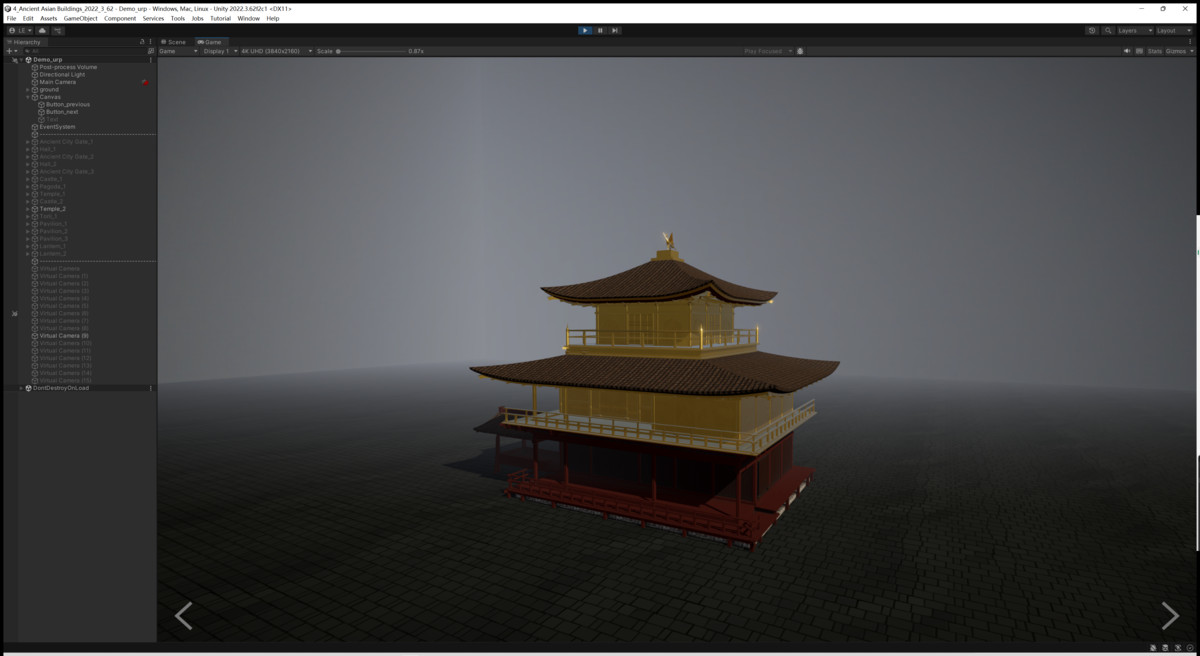This screenshot has width=1200, height=656.
Task: Click the Hierarchy panel's create (+) icon
Action: (x=9, y=51)
